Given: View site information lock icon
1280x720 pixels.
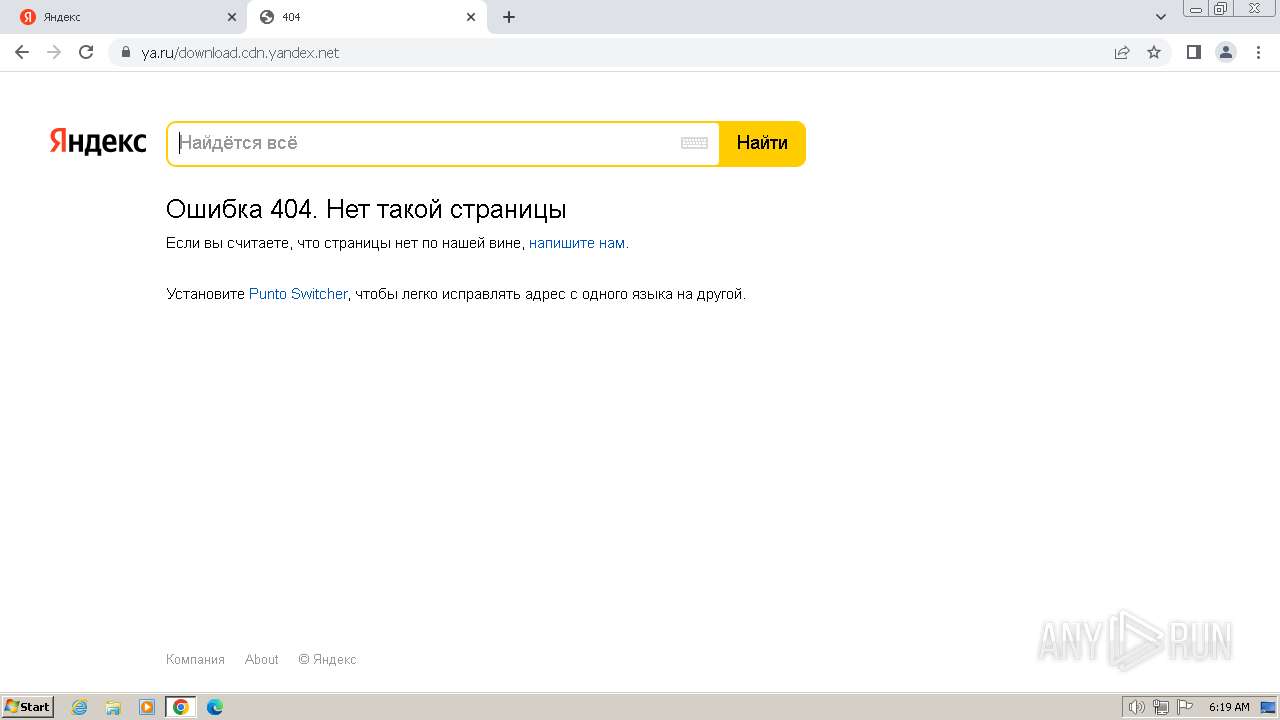Looking at the screenshot, I should pos(125,52).
